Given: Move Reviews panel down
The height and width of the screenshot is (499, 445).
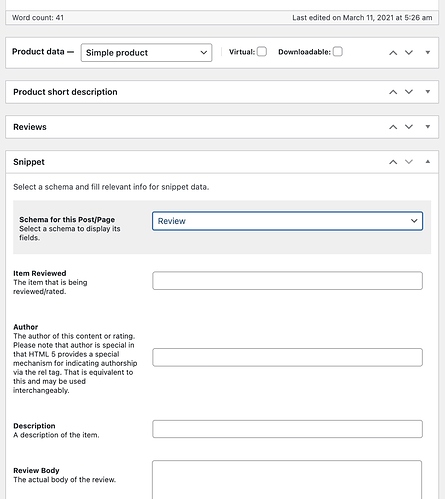Looking at the screenshot, I should 409,127.
